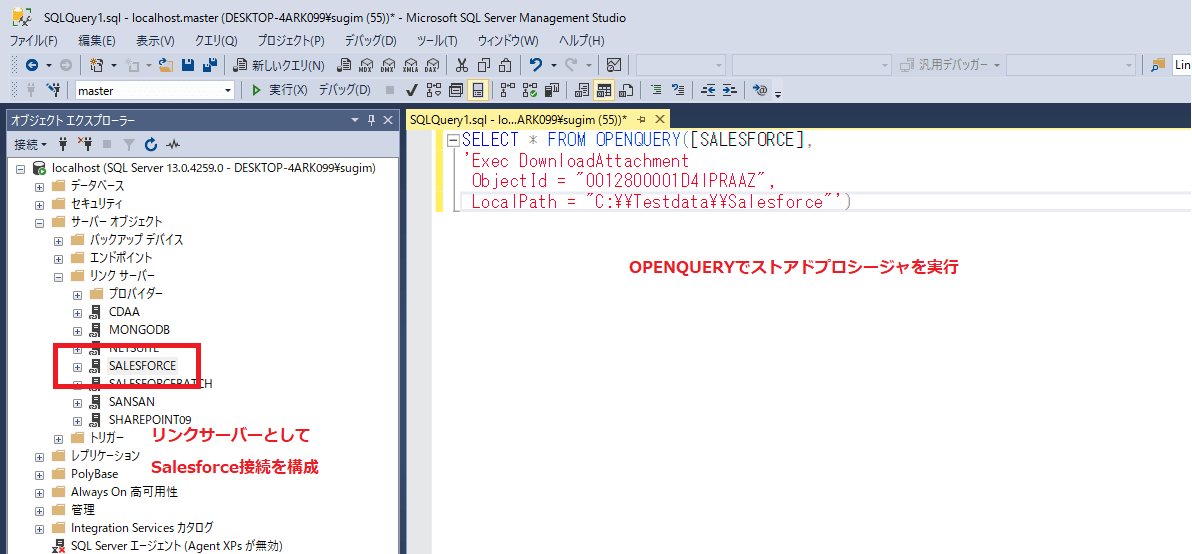This screenshot has width=1192, height=554.
Task: Click the cut scissors icon
Action: click(x=461, y=65)
